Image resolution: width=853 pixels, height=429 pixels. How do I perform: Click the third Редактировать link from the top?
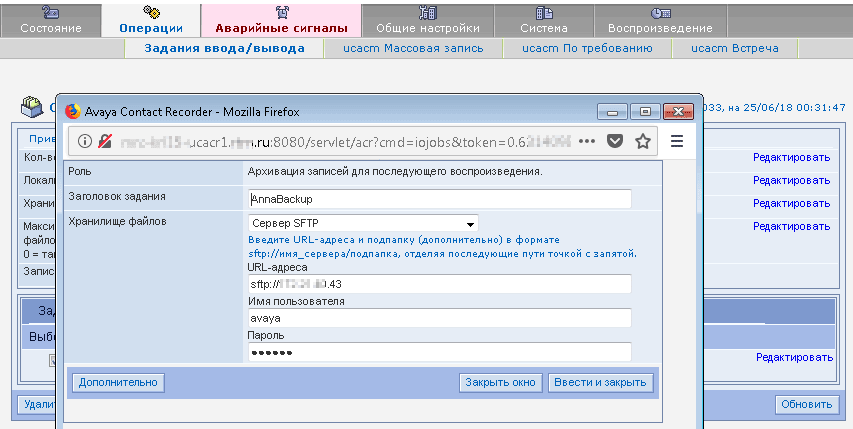[792, 203]
